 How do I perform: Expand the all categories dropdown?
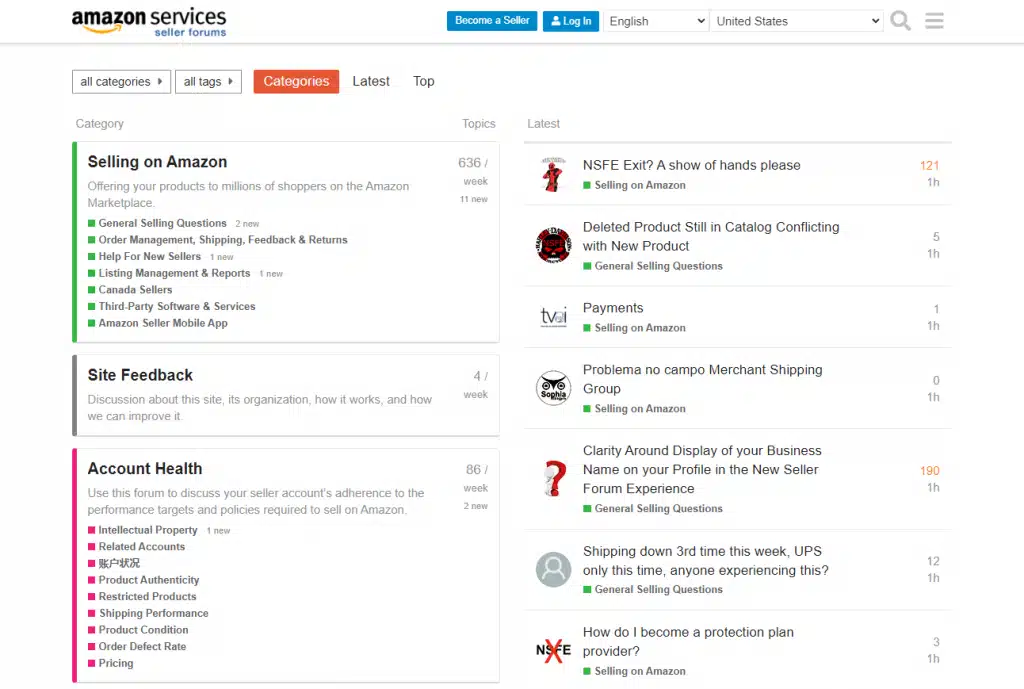pyautogui.click(x=121, y=82)
